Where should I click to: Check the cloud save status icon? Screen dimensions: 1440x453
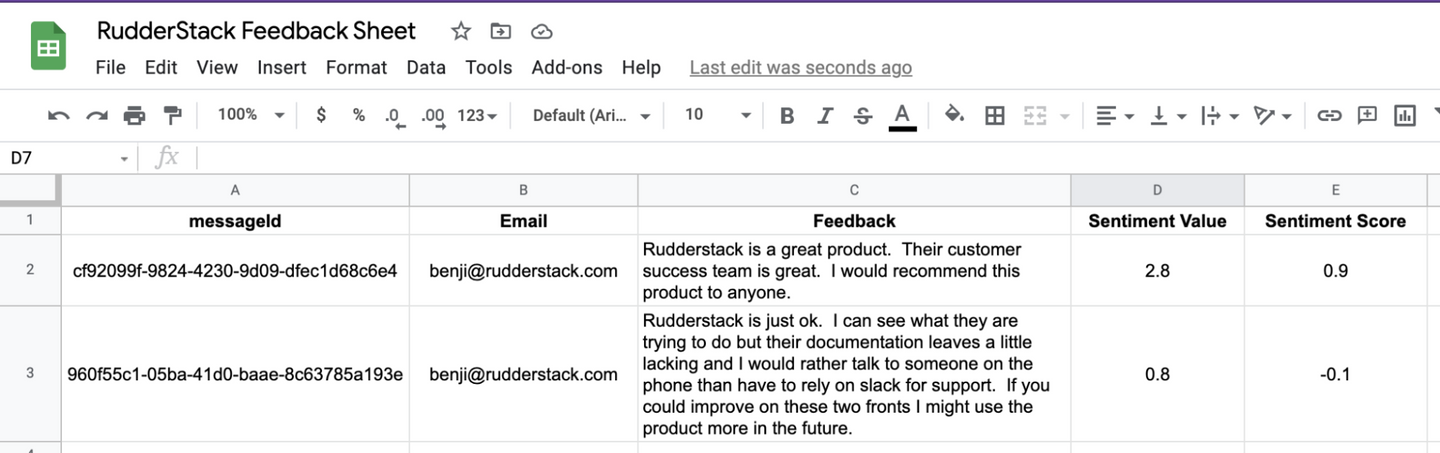[x=541, y=32]
